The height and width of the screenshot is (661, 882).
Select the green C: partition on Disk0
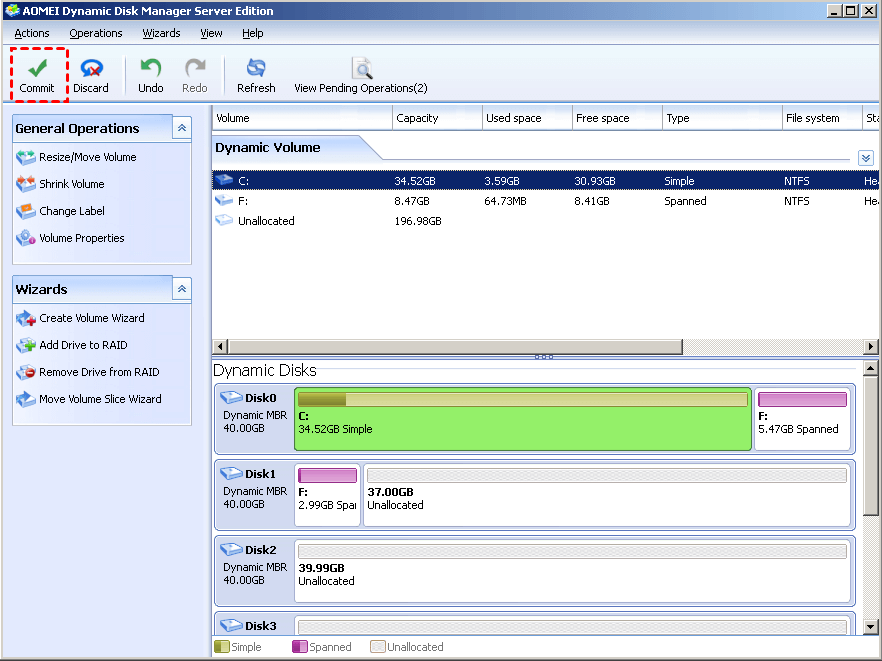pos(523,422)
